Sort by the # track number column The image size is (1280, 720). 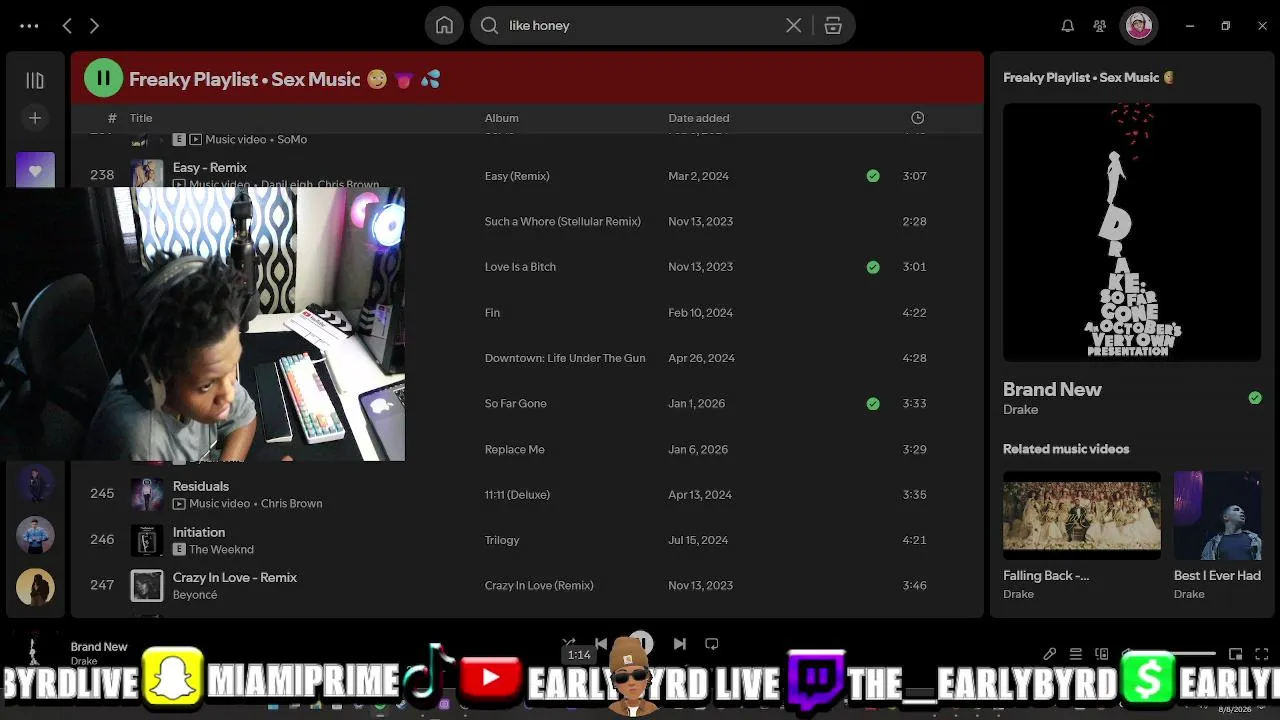tap(112, 118)
